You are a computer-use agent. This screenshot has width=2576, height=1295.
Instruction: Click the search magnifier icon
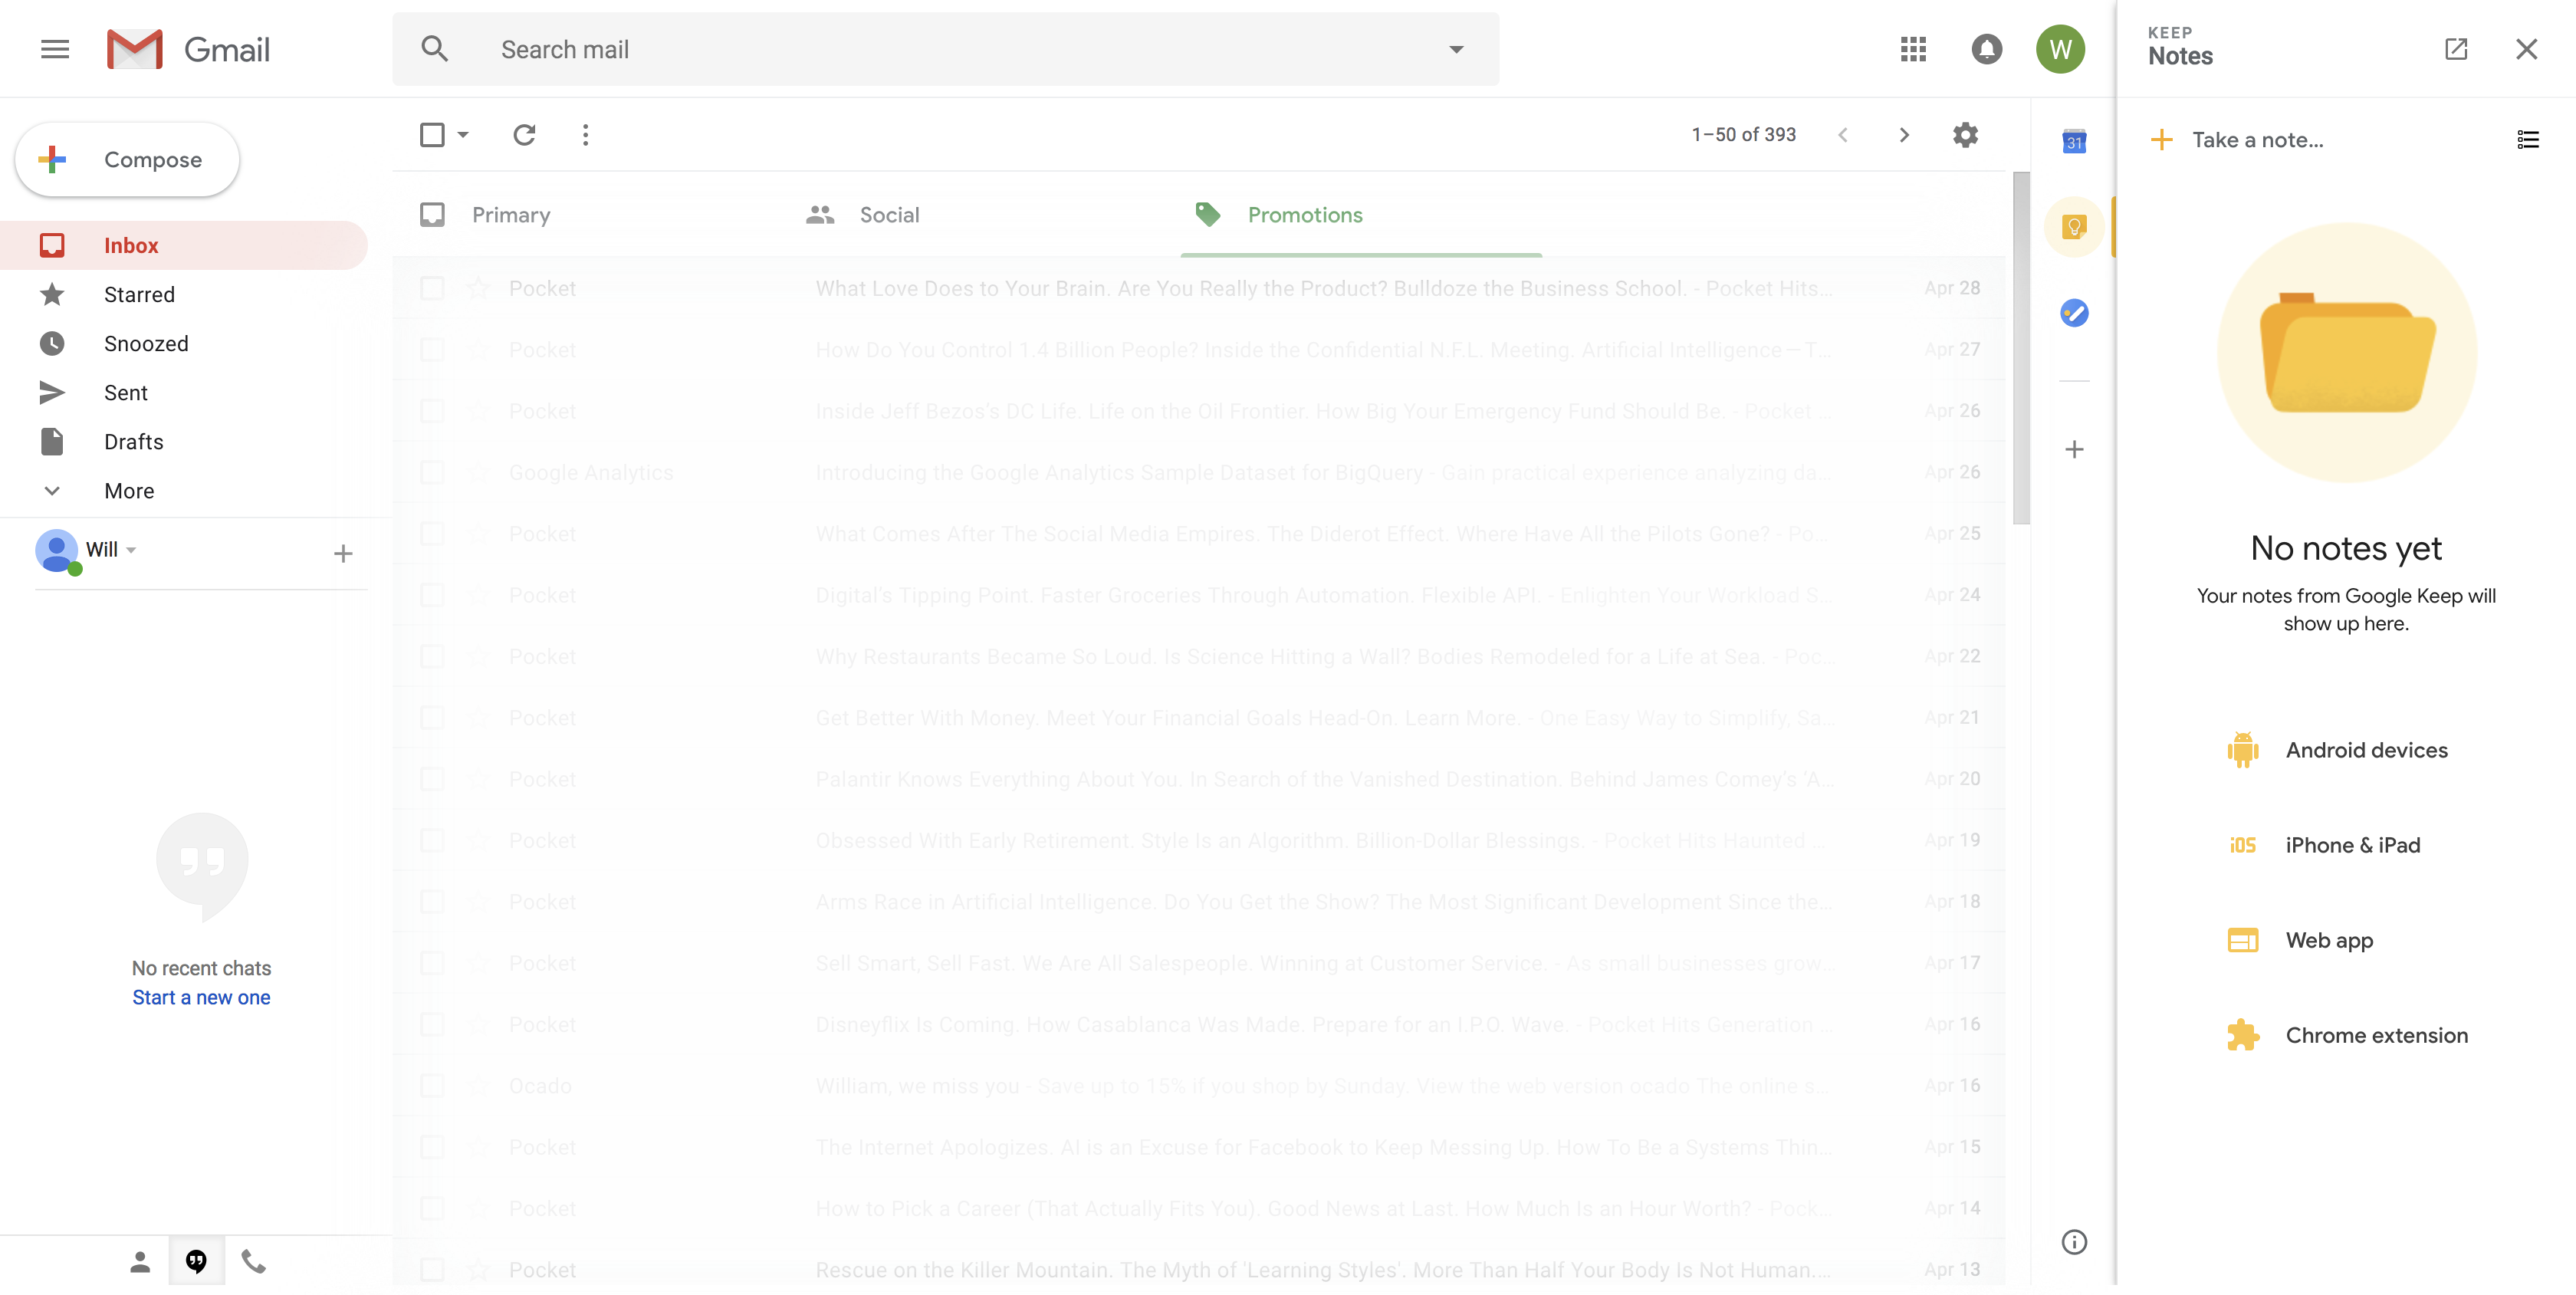pos(434,49)
